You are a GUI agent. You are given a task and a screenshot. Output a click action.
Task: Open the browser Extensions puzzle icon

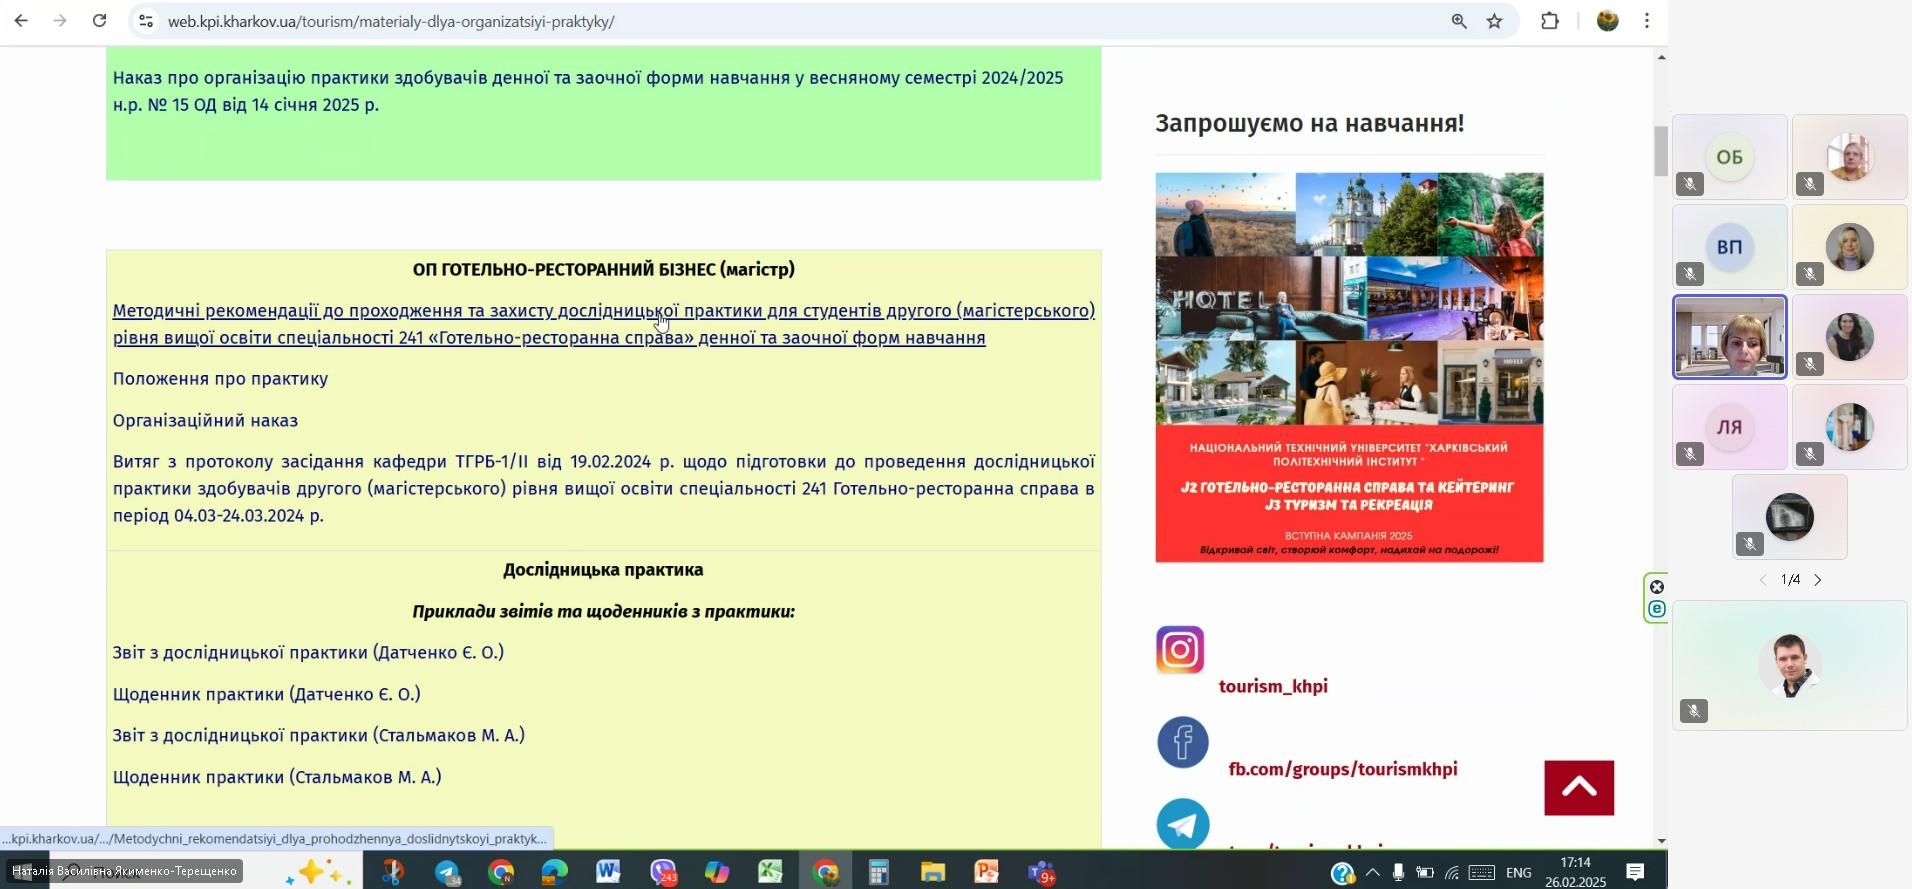(1550, 21)
